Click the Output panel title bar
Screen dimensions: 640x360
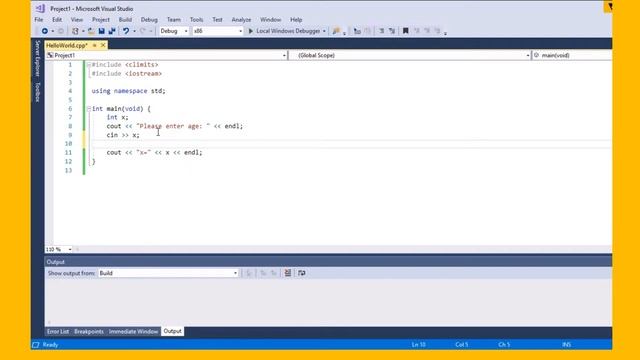(328, 262)
